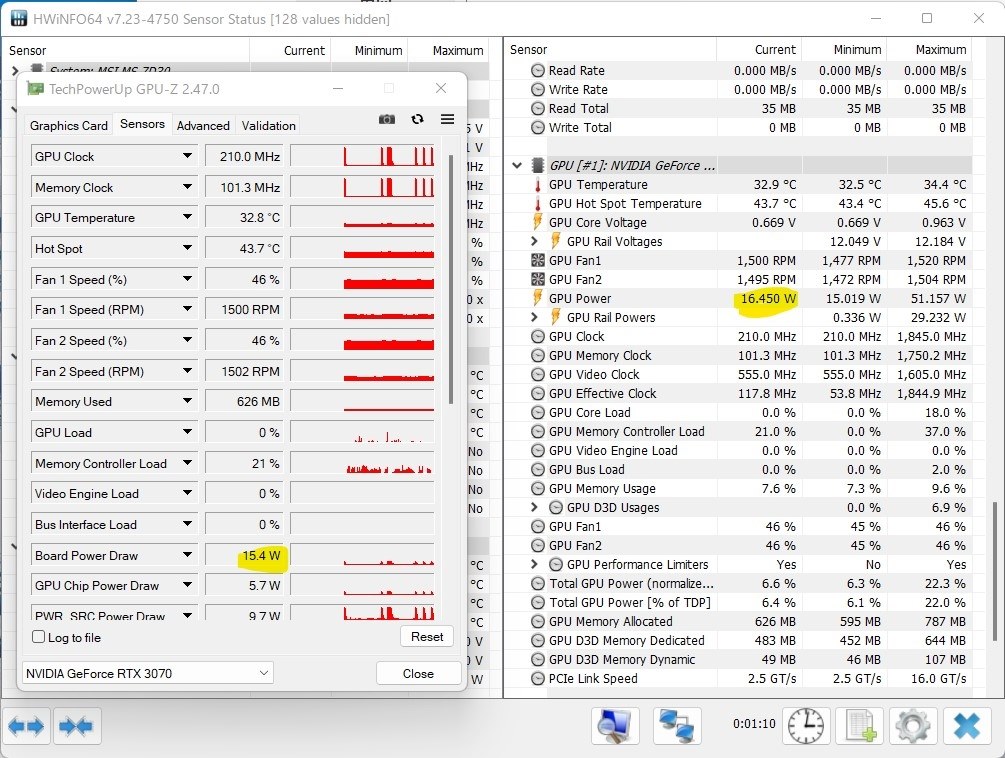Click the Close button in GPU-Z
This screenshot has width=1005, height=758.
(418, 673)
